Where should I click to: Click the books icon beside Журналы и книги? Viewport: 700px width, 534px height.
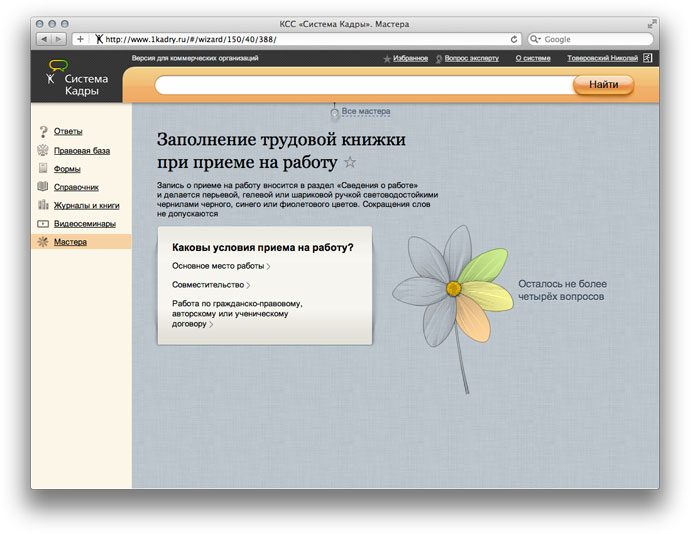(43, 205)
